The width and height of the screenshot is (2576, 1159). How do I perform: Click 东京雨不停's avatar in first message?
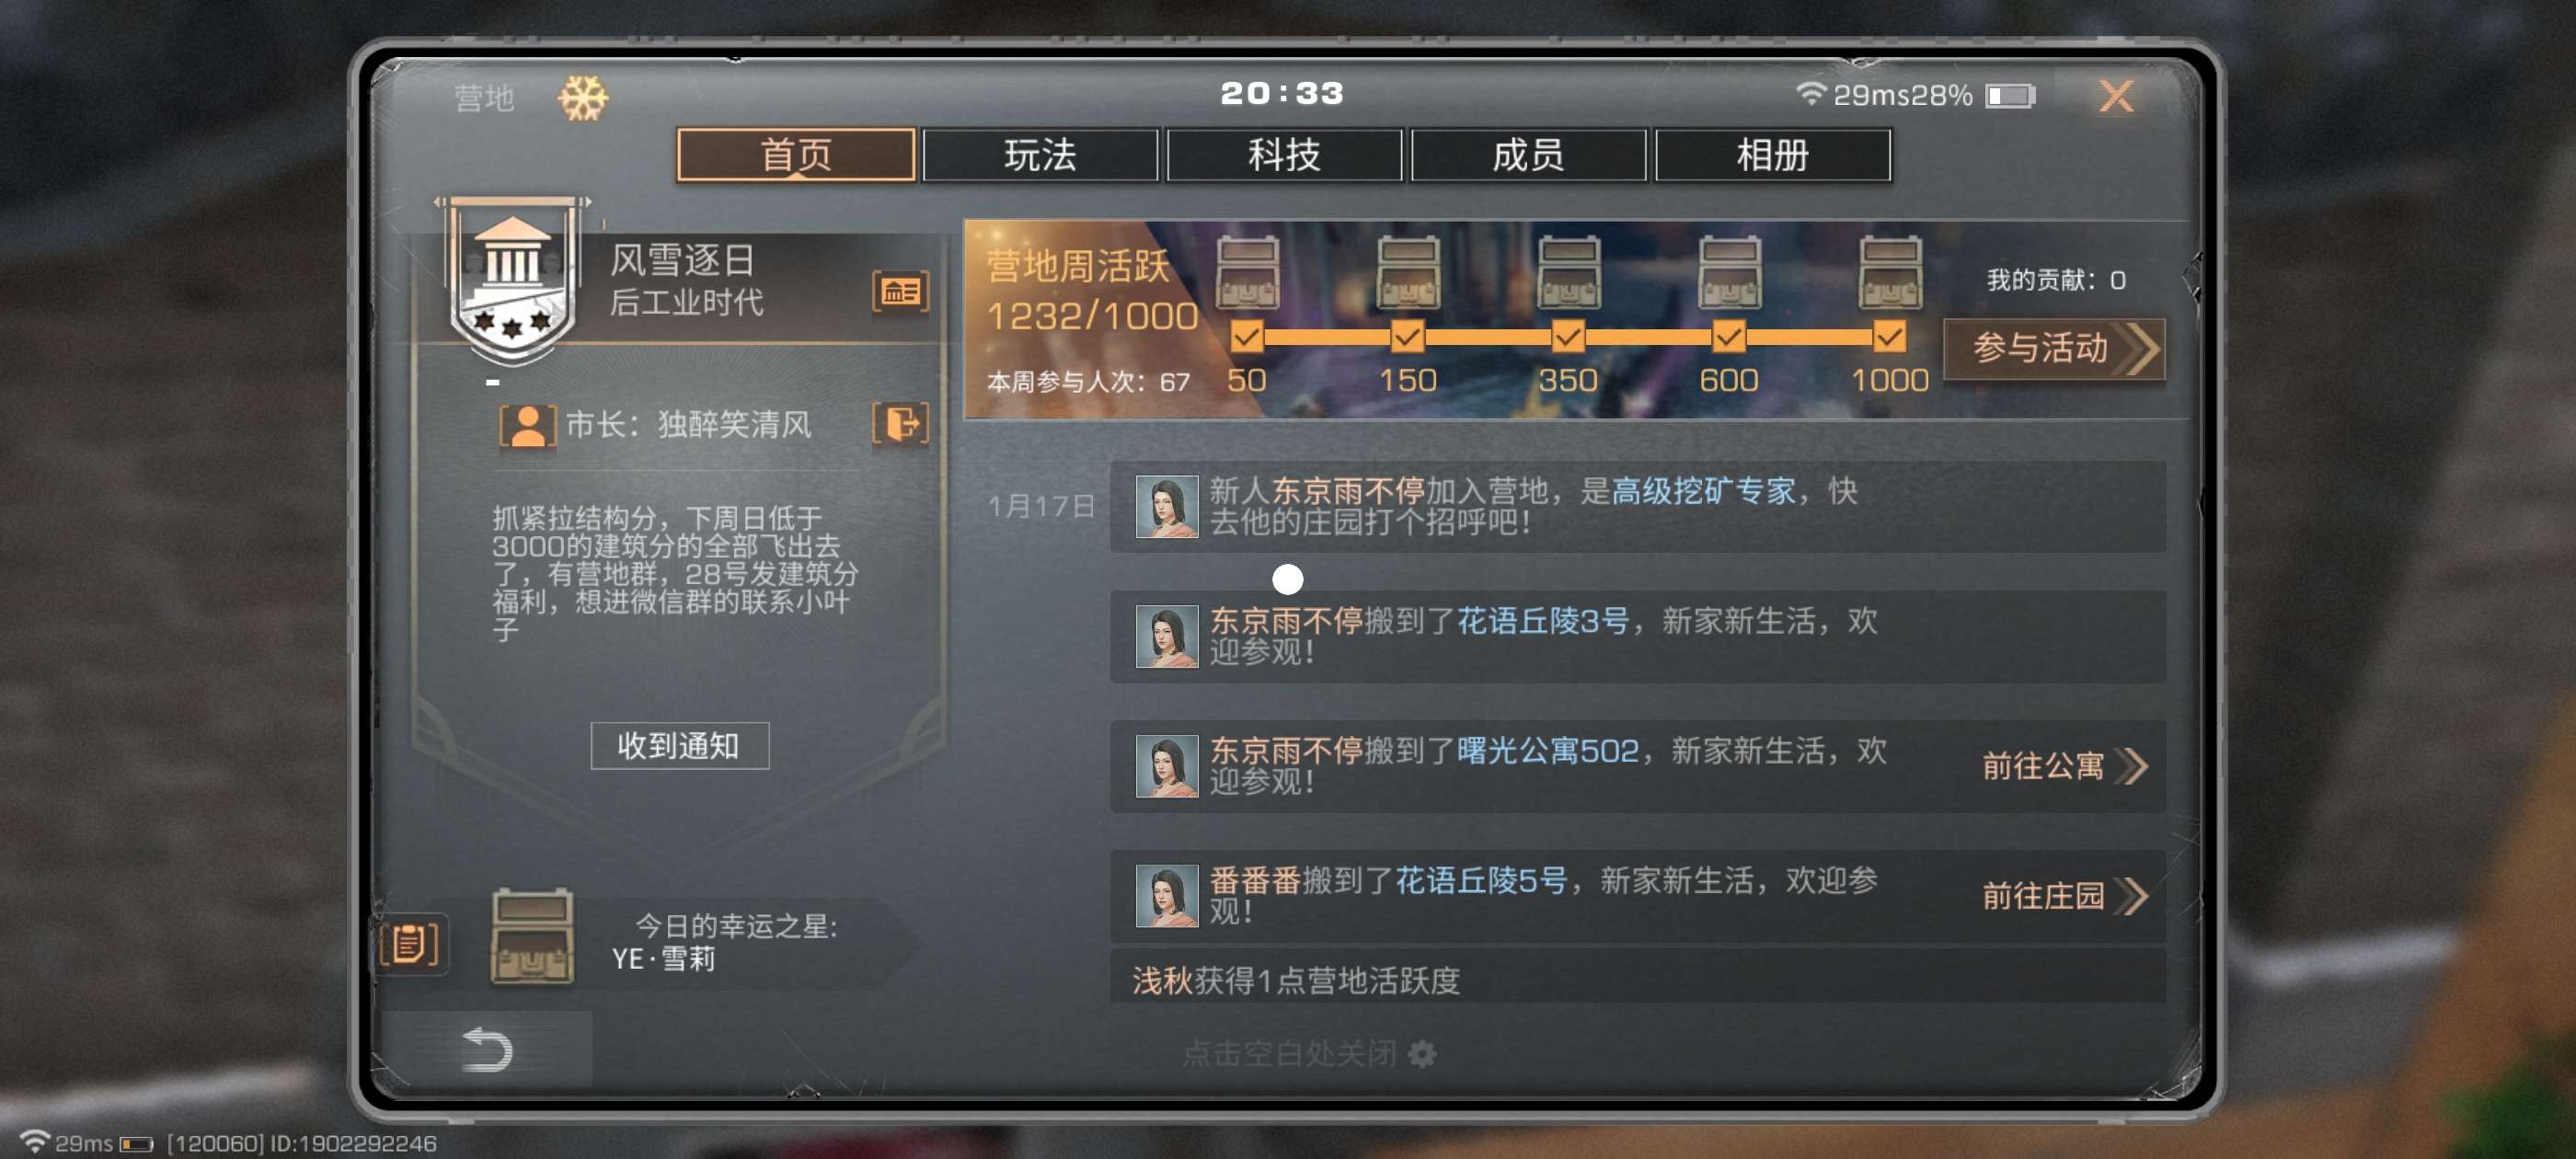pyautogui.click(x=1166, y=507)
